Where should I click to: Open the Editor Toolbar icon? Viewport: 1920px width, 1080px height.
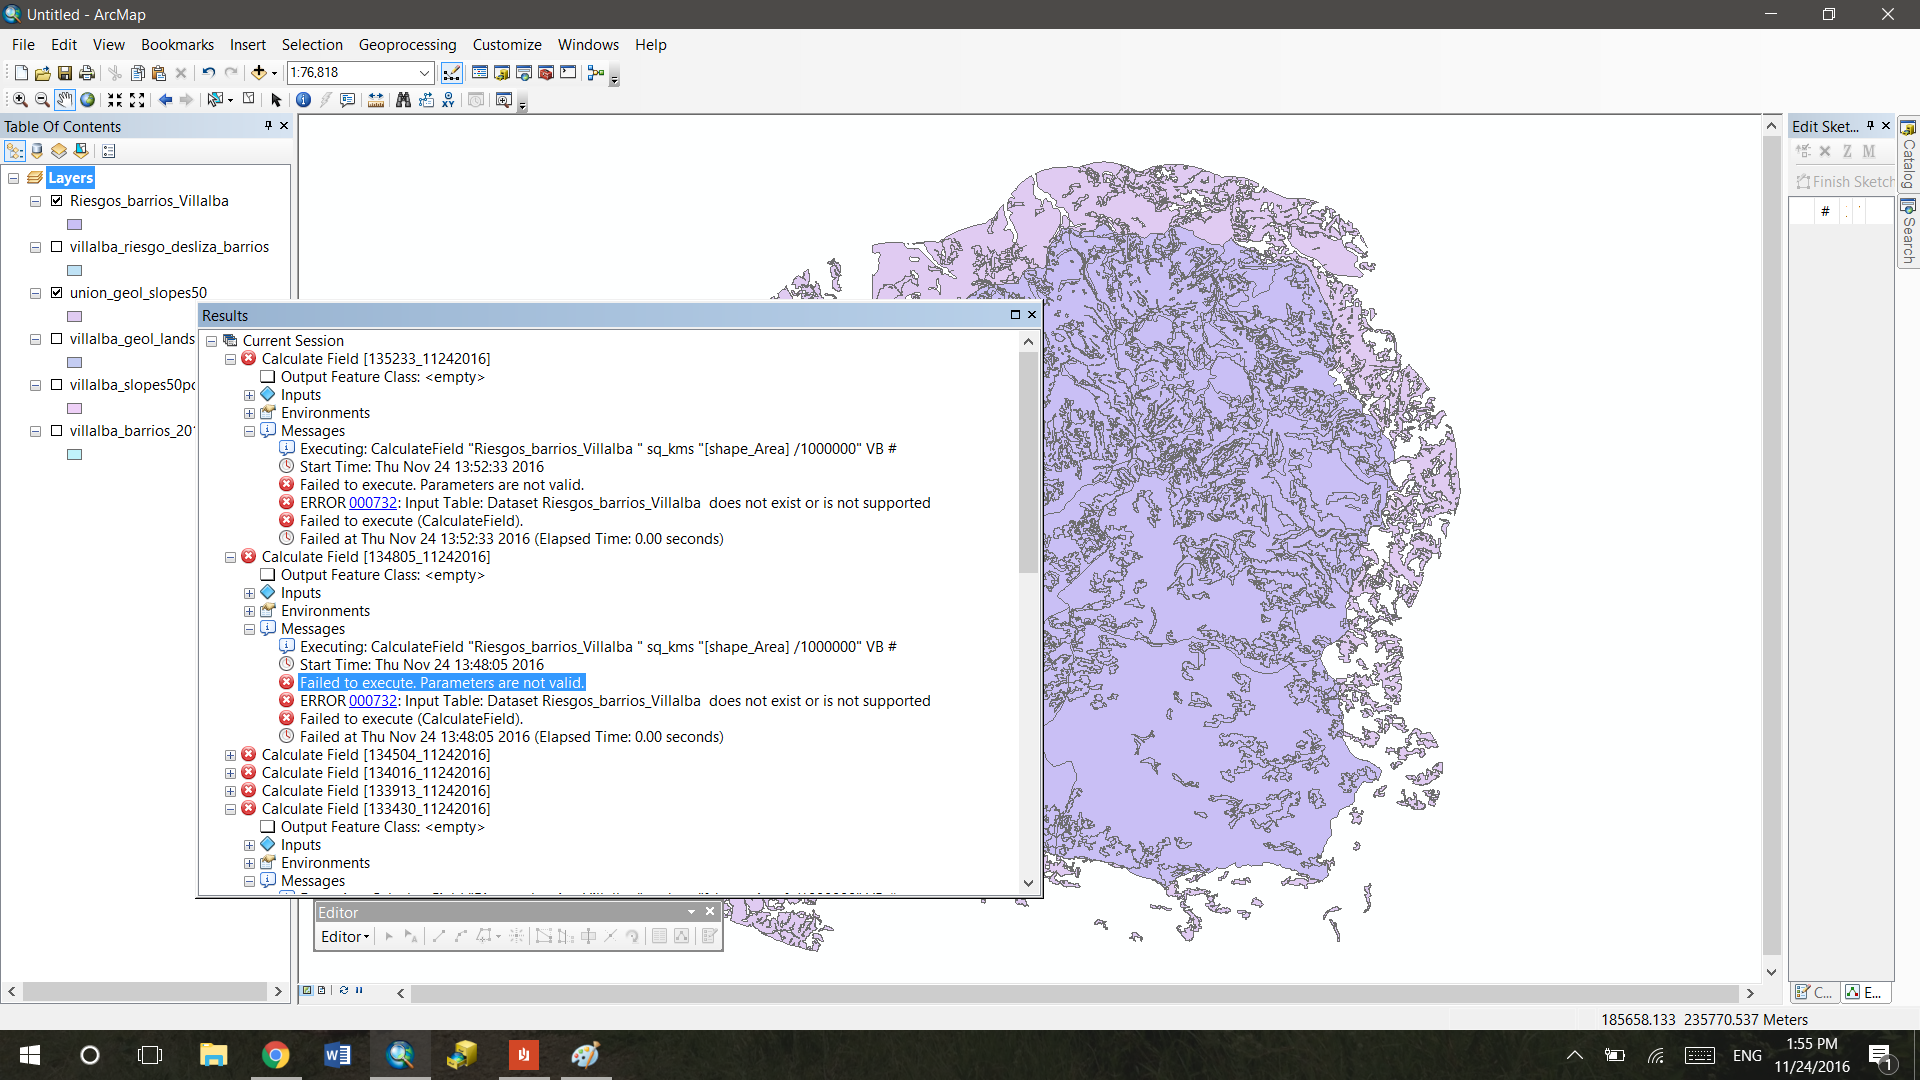pyautogui.click(x=452, y=73)
